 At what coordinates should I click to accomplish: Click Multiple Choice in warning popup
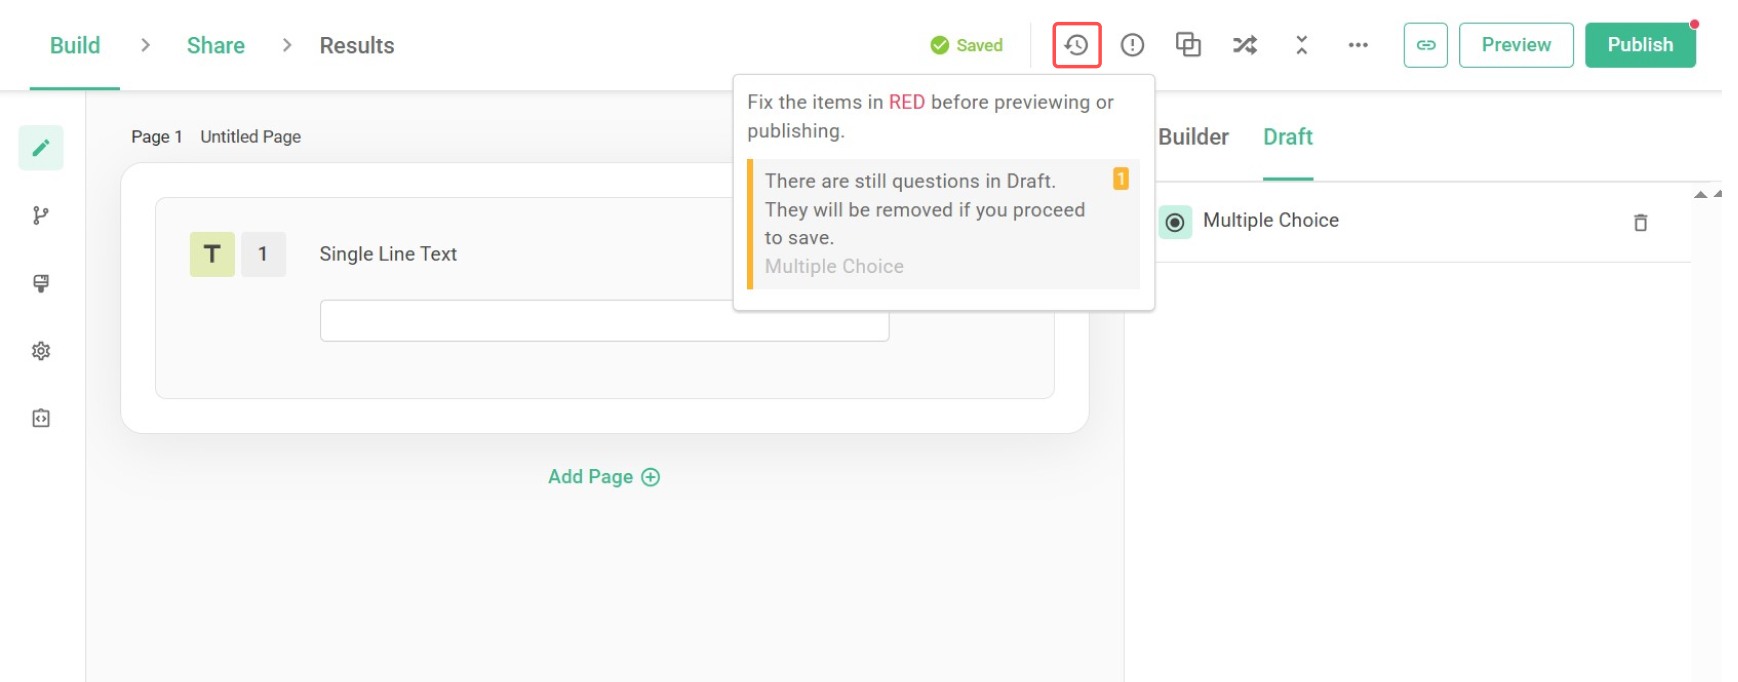coord(834,266)
